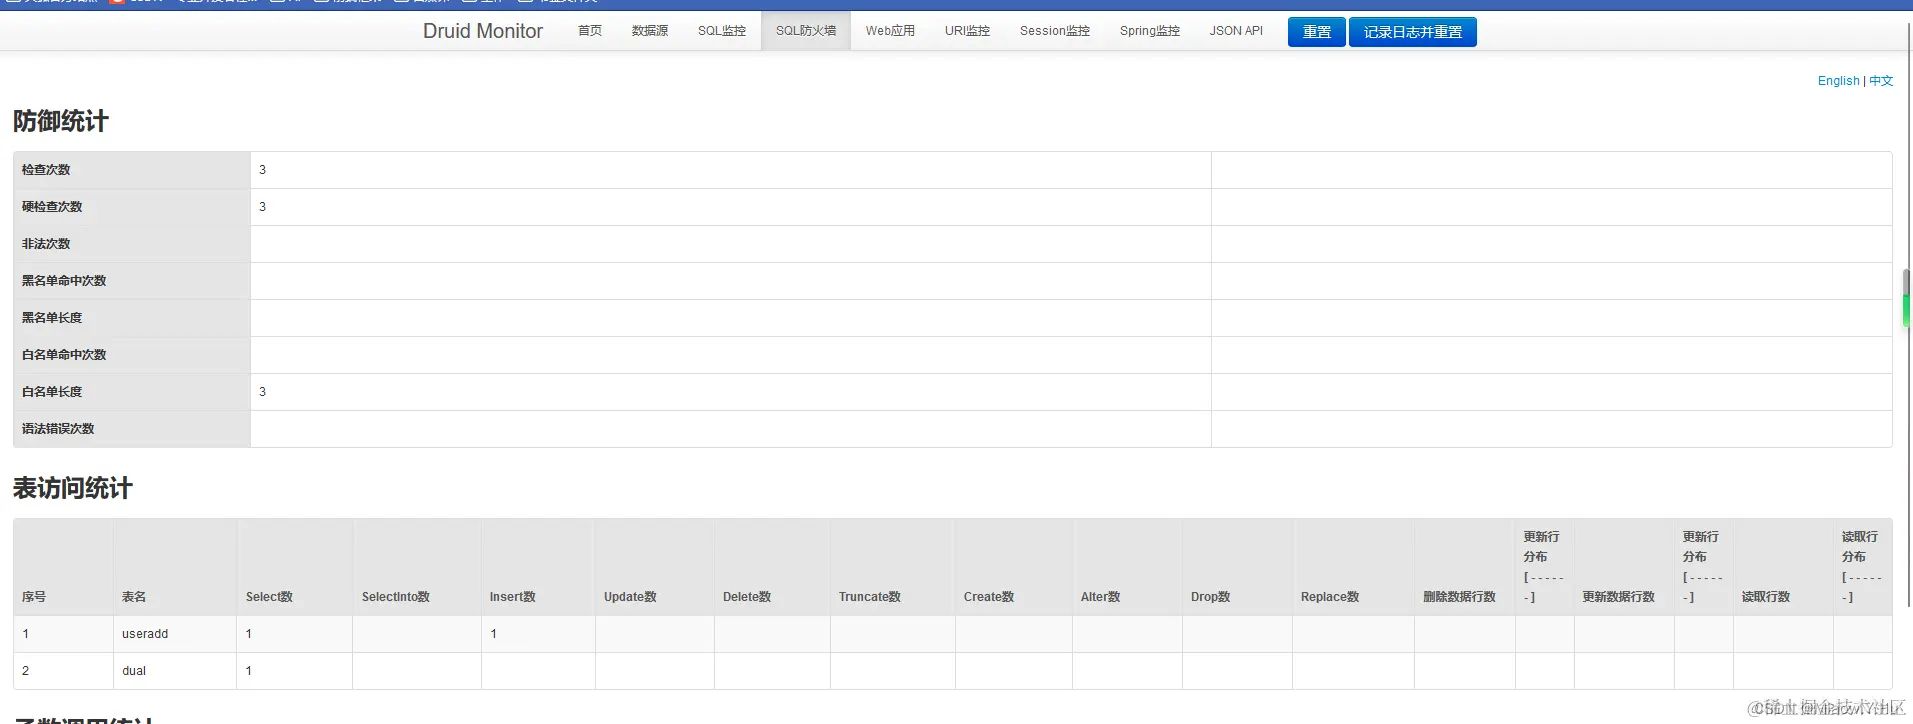1913x724 pixels.
Task: Click the 白名单命中次数 row label
Action: coord(64,355)
